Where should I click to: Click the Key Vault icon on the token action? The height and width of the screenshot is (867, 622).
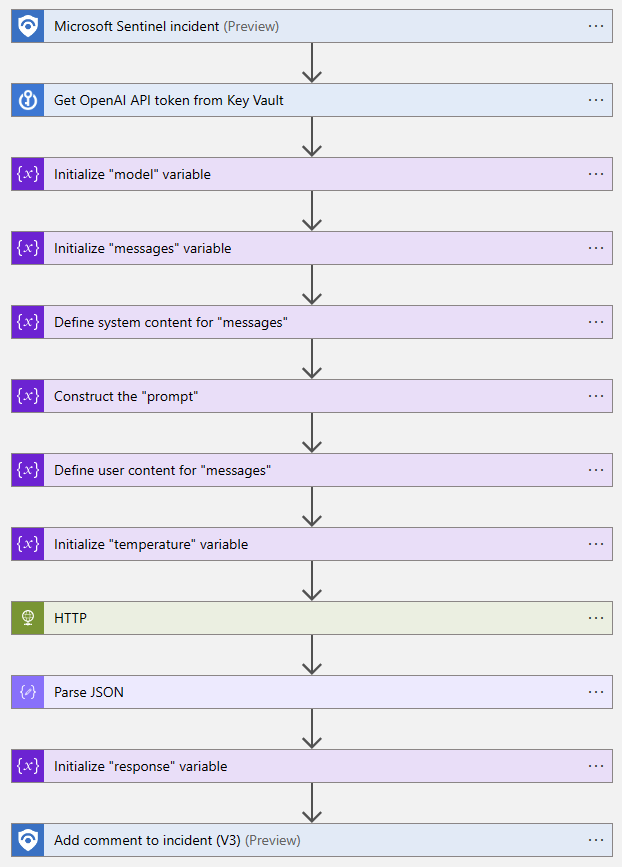[x=26, y=100]
